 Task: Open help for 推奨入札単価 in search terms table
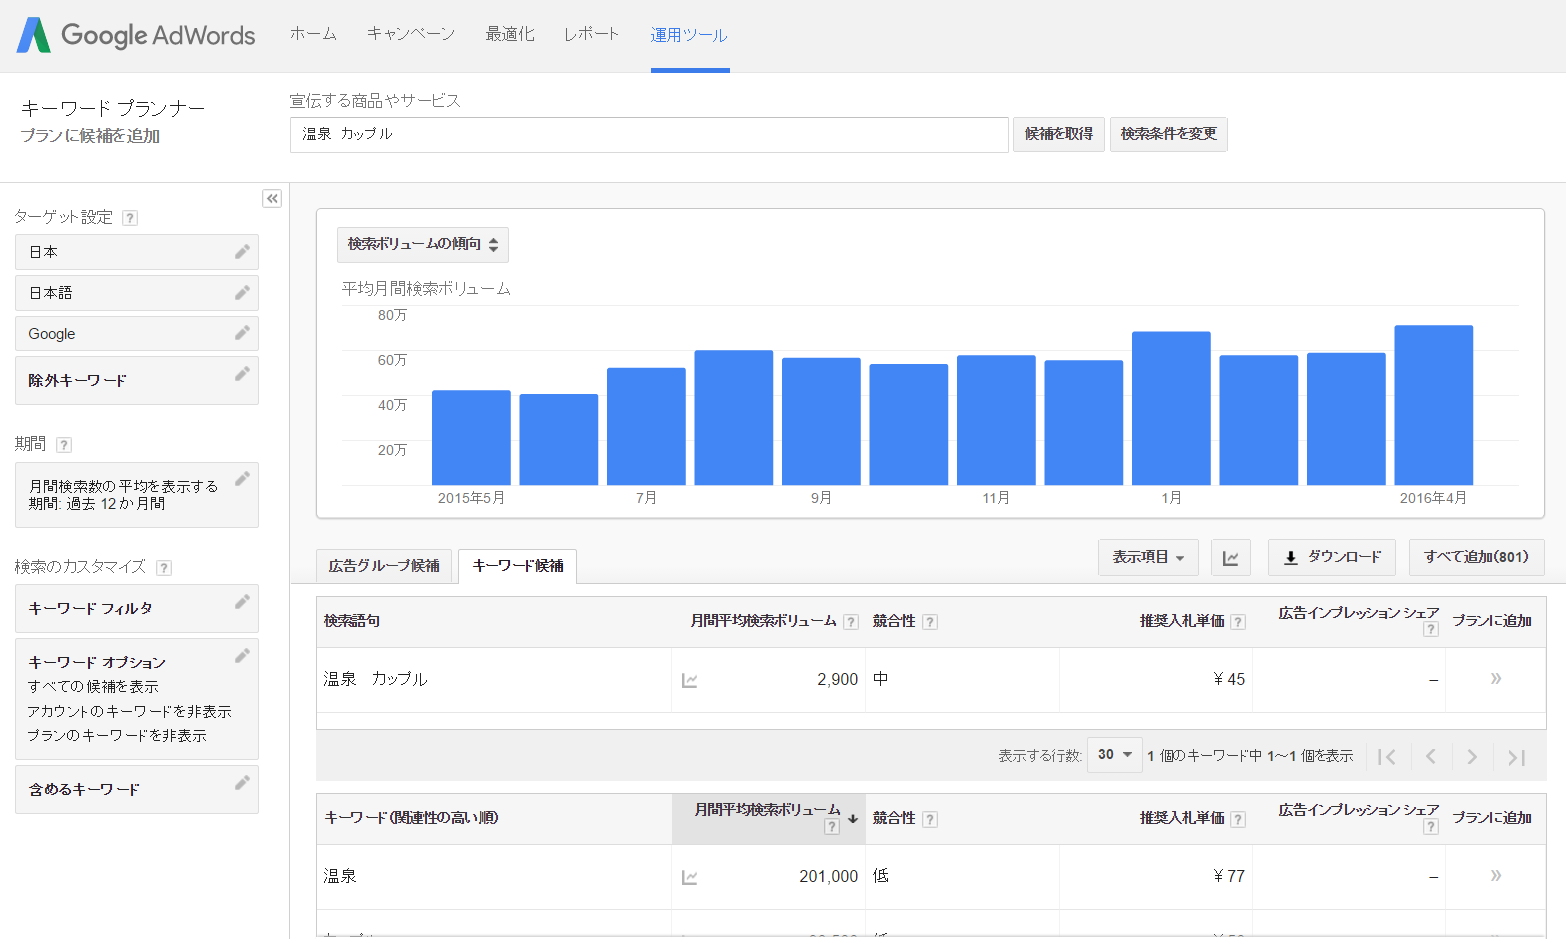(1238, 622)
